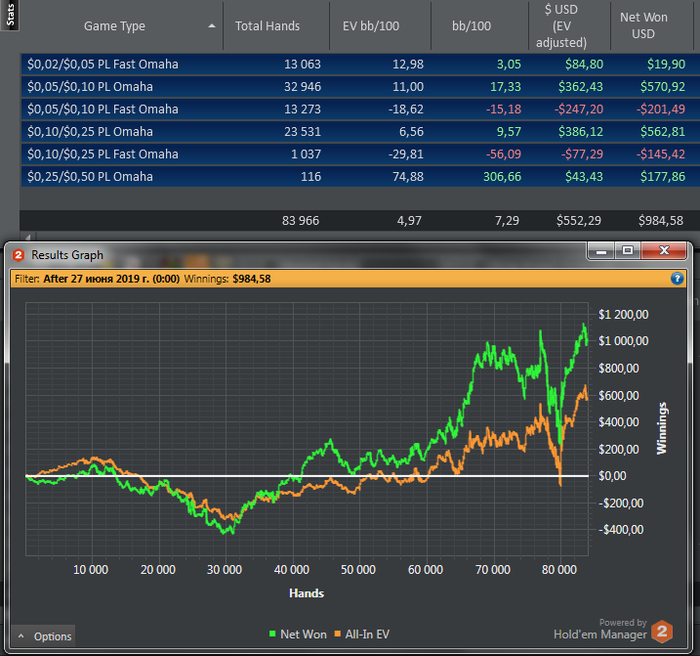The height and width of the screenshot is (656, 700).
Task: Select the $0,05/$0,10 PL Omaha row
Action: 360,87
